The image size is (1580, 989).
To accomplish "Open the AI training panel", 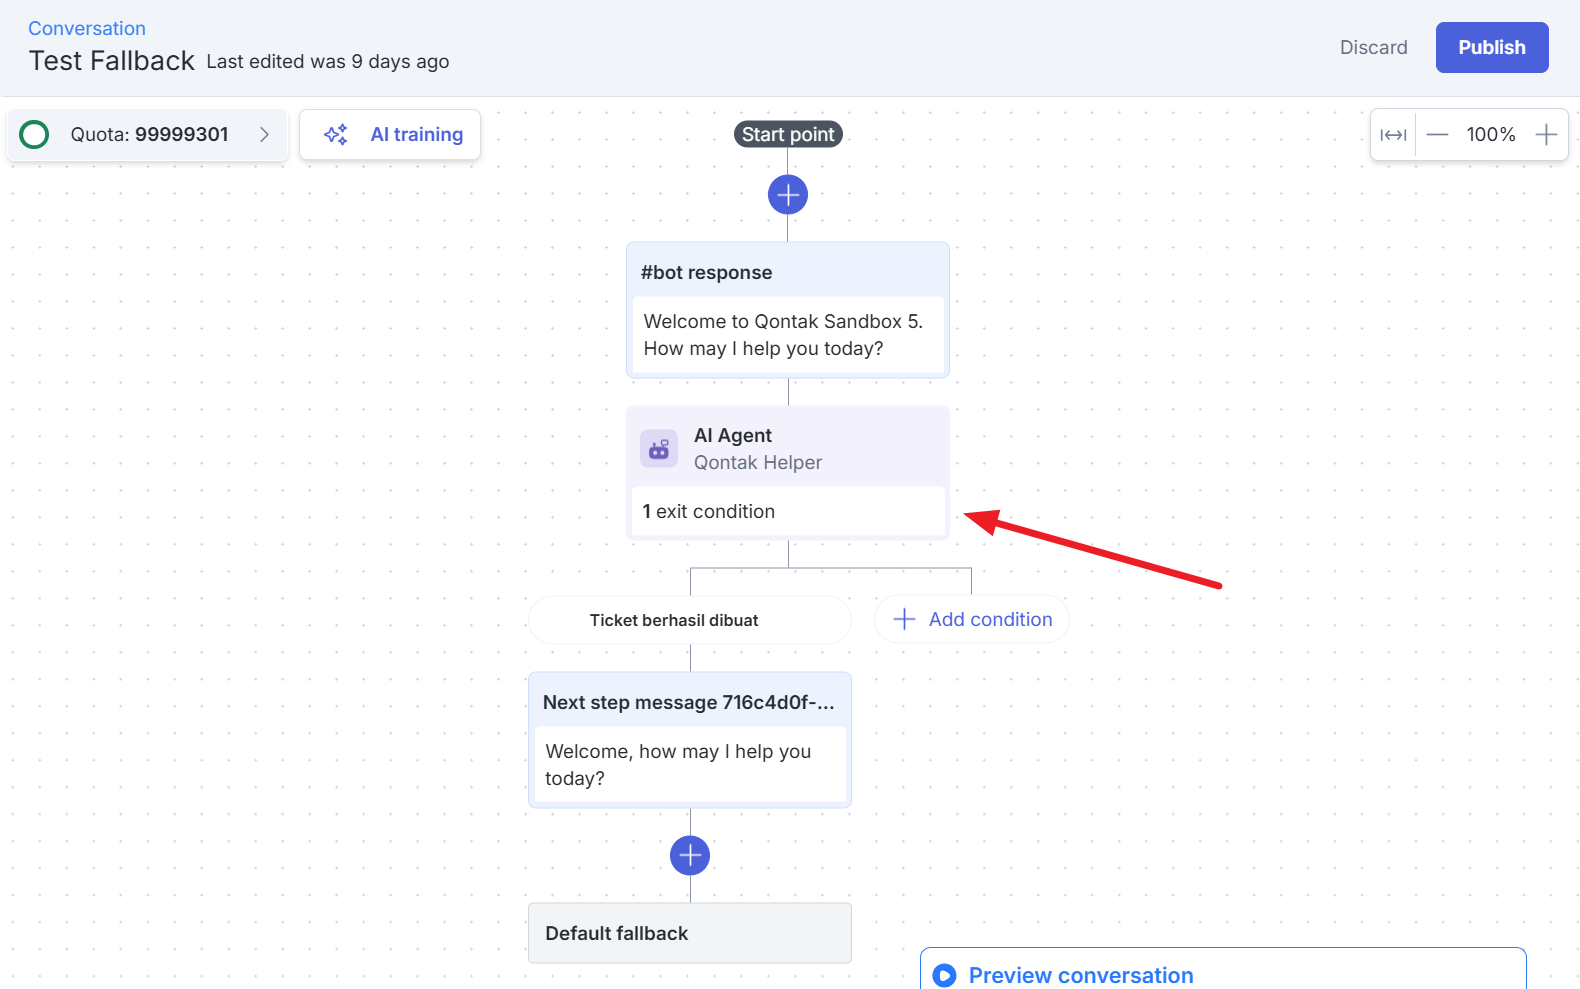I will click(x=416, y=134).
